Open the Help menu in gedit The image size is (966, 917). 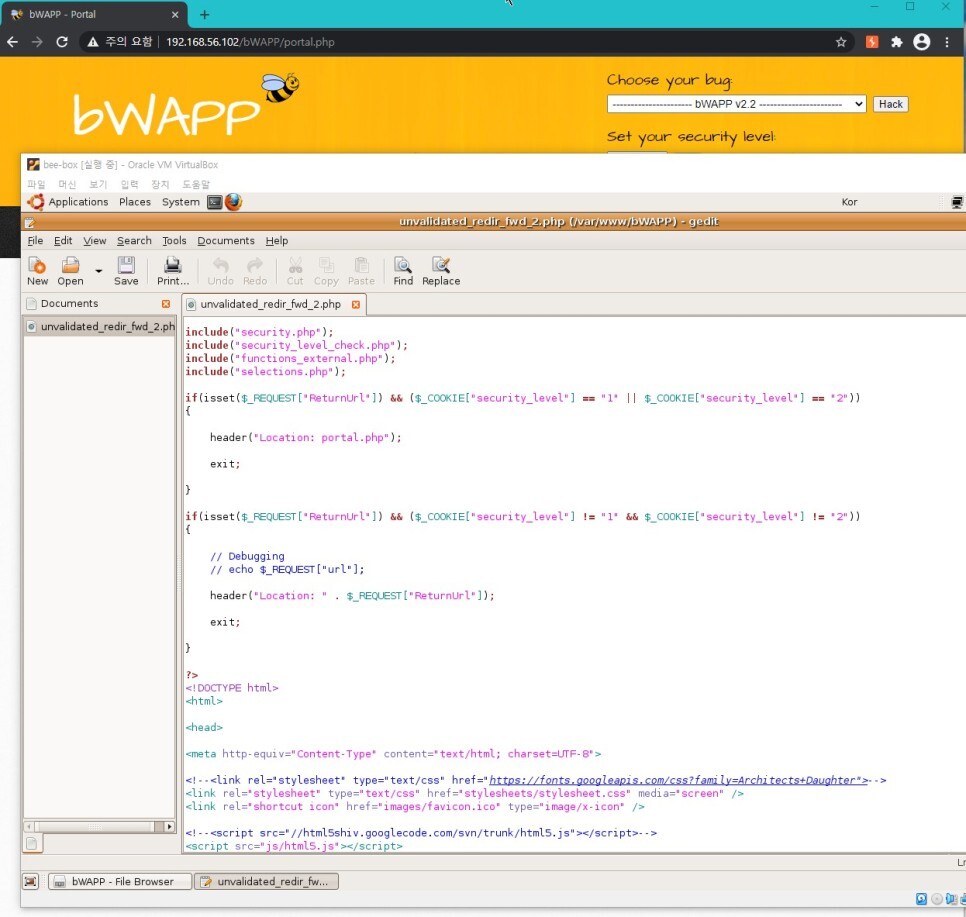(x=277, y=240)
